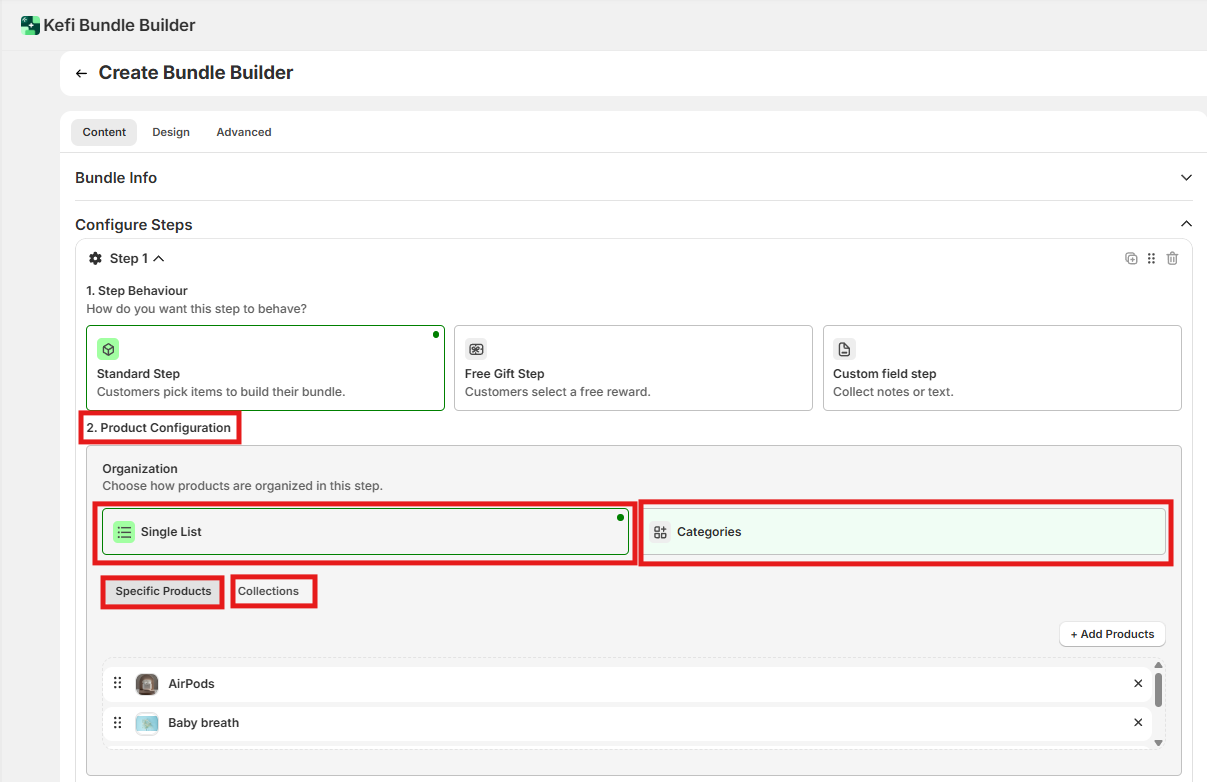
Task: Click the AirPods product thumbnail
Action: 147,684
